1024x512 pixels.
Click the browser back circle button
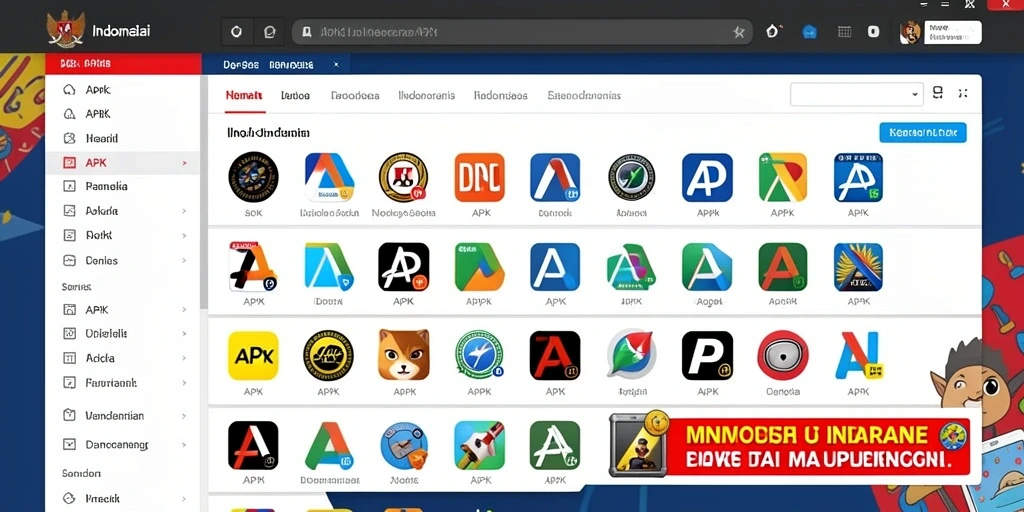point(236,32)
